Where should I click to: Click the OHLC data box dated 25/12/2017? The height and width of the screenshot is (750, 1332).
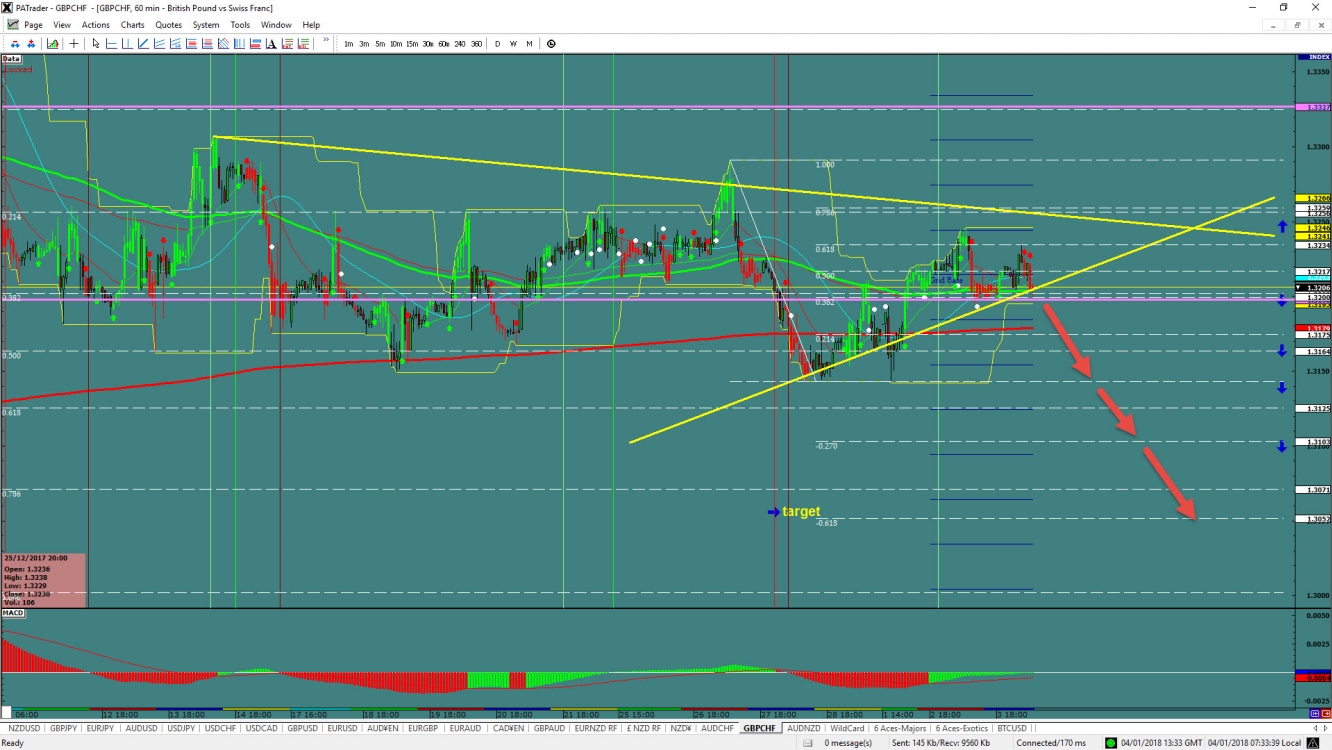click(43, 580)
